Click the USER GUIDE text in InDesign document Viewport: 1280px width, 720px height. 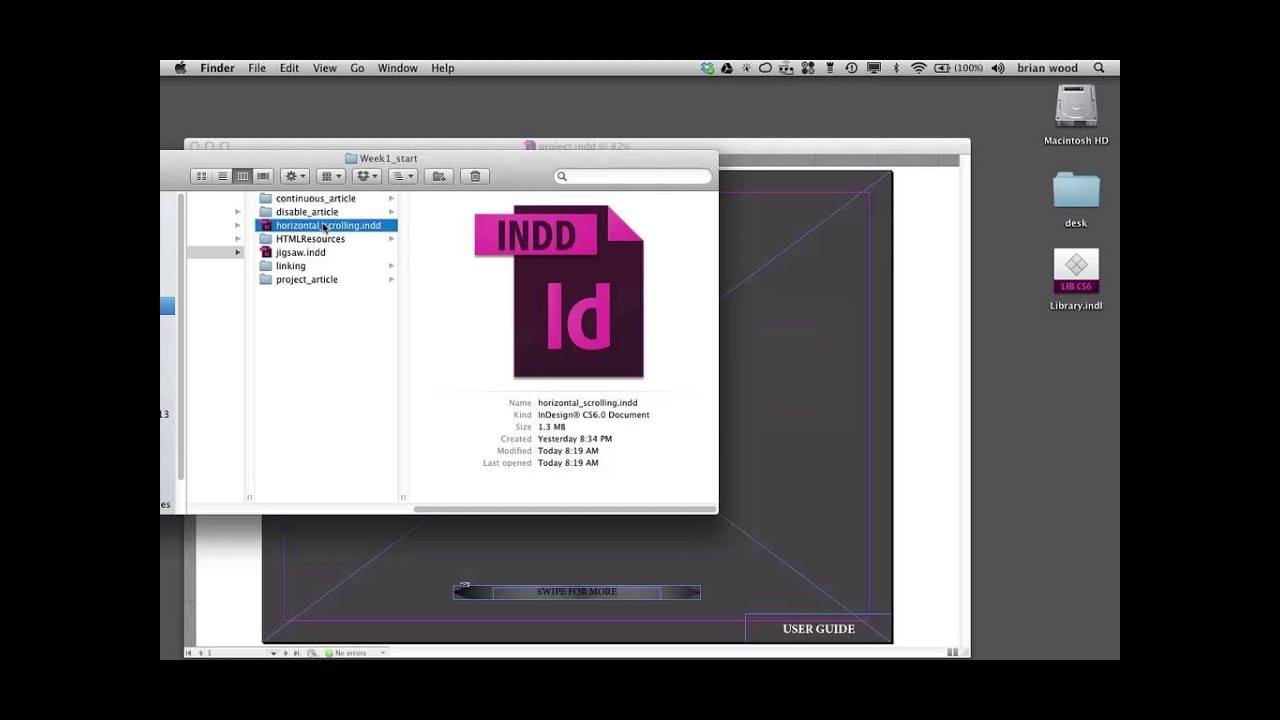coord(818,629)
